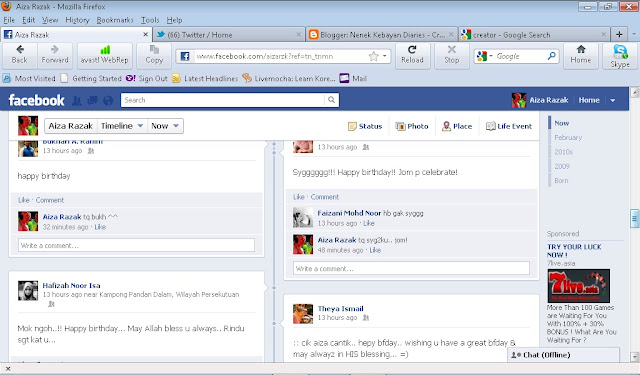
Task: Launch the Skype toolbar button
Action: coord(620,55)
